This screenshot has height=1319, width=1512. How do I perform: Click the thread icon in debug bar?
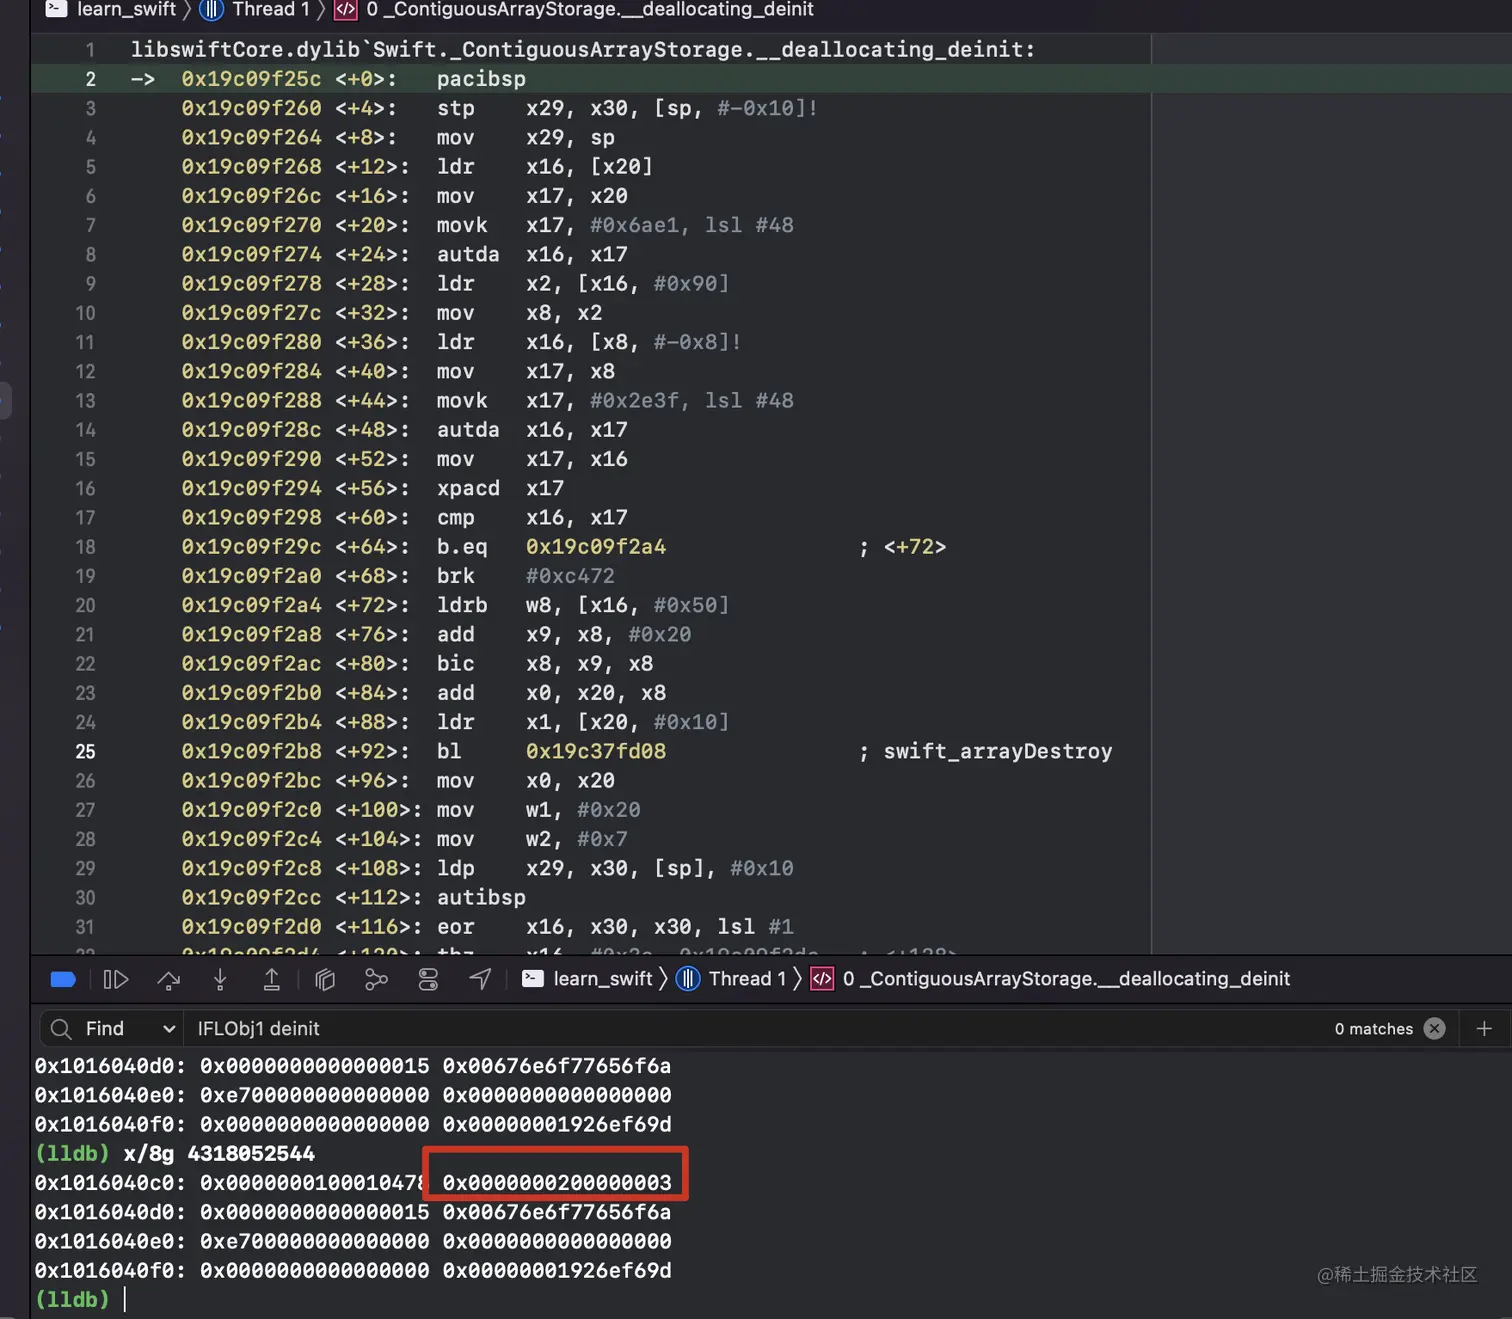[688, 979]
